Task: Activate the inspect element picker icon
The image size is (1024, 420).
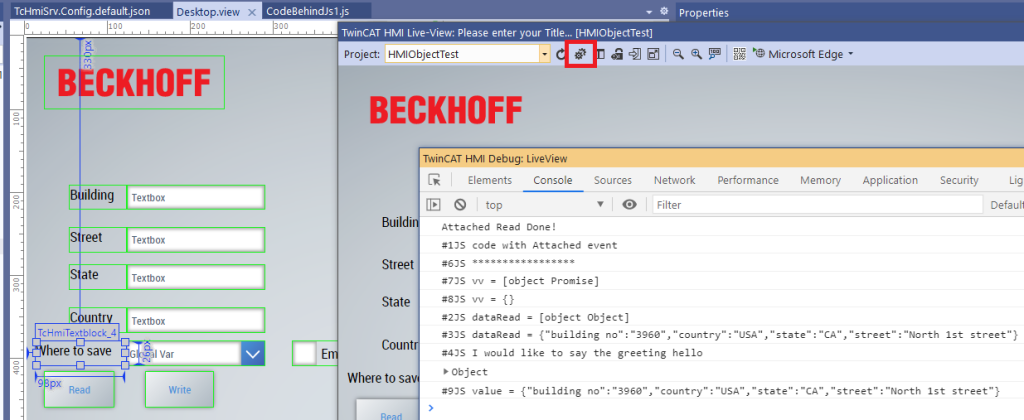Action: [435, 180]
